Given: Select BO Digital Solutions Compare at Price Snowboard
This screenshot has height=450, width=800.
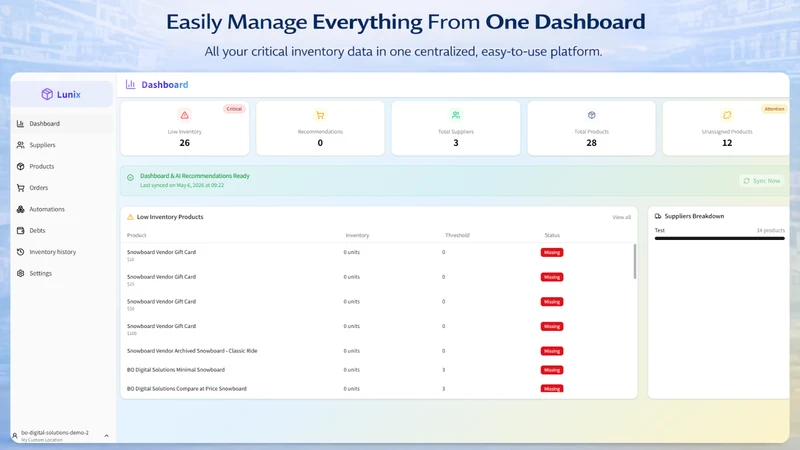Looking at the screenshot, I should 187,389.
